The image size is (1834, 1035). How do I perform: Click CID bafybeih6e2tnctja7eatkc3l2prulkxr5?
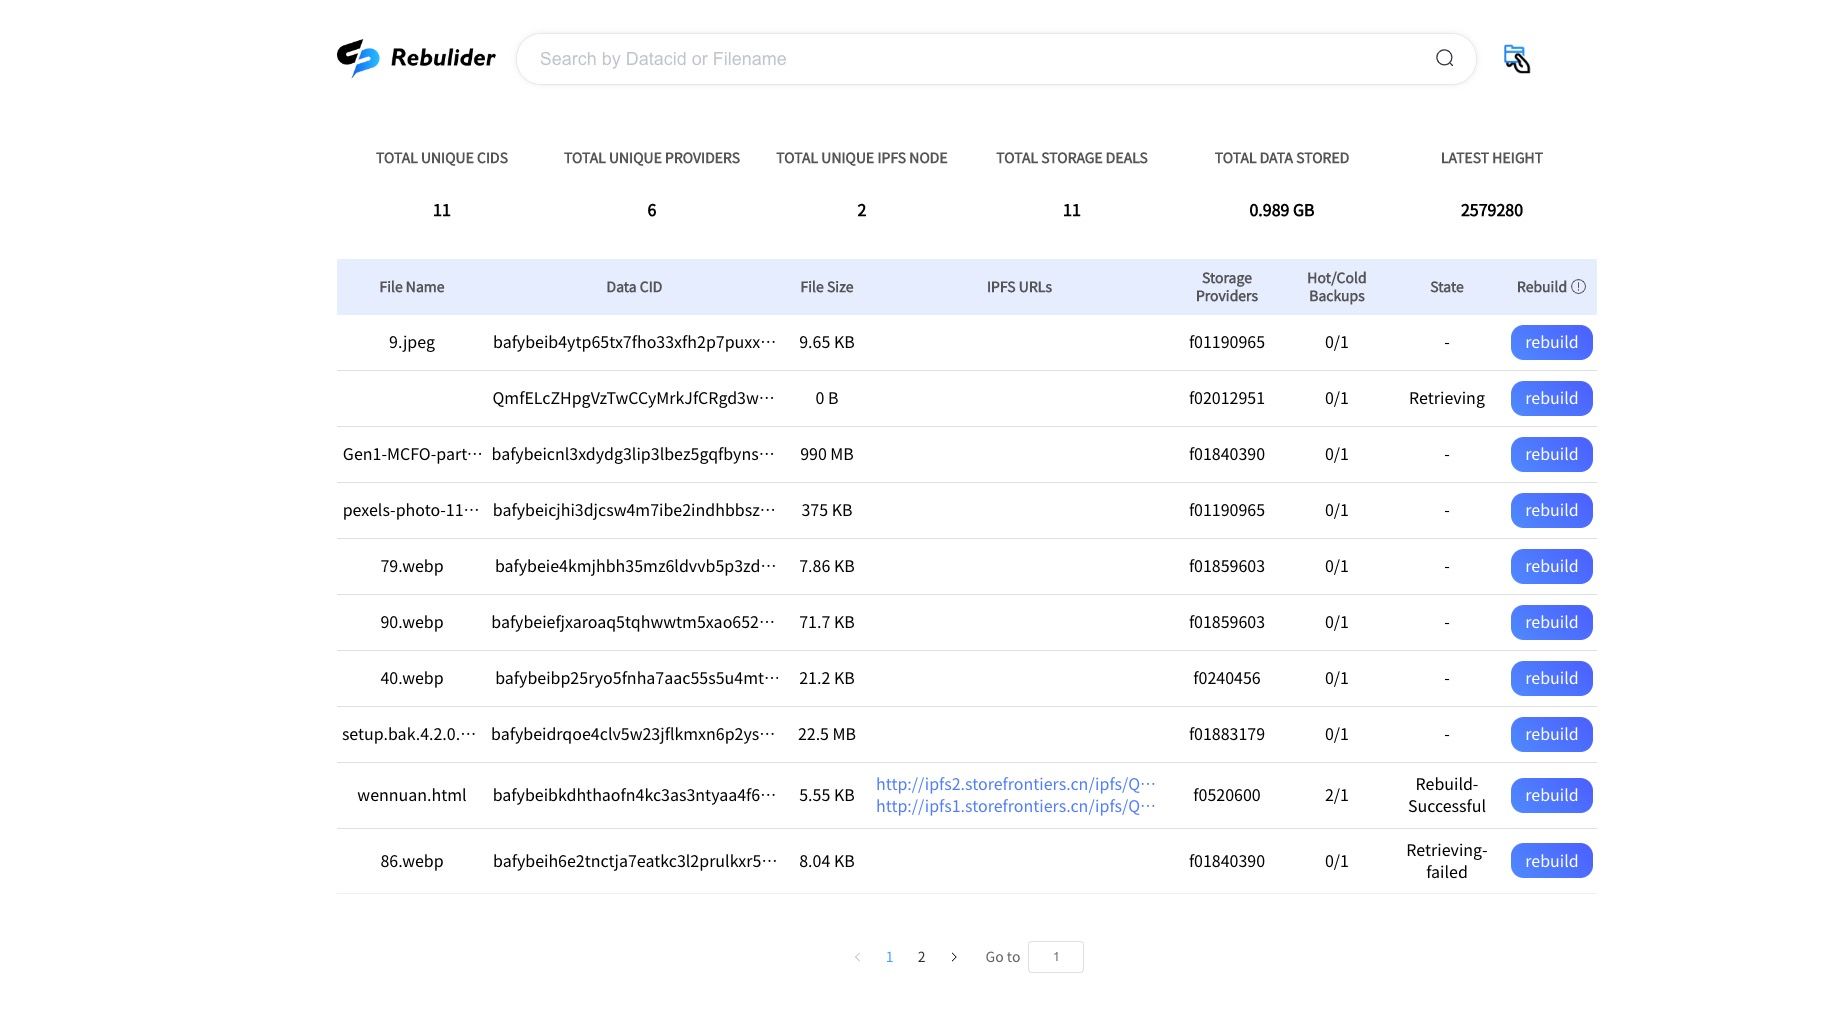point(634,861)
